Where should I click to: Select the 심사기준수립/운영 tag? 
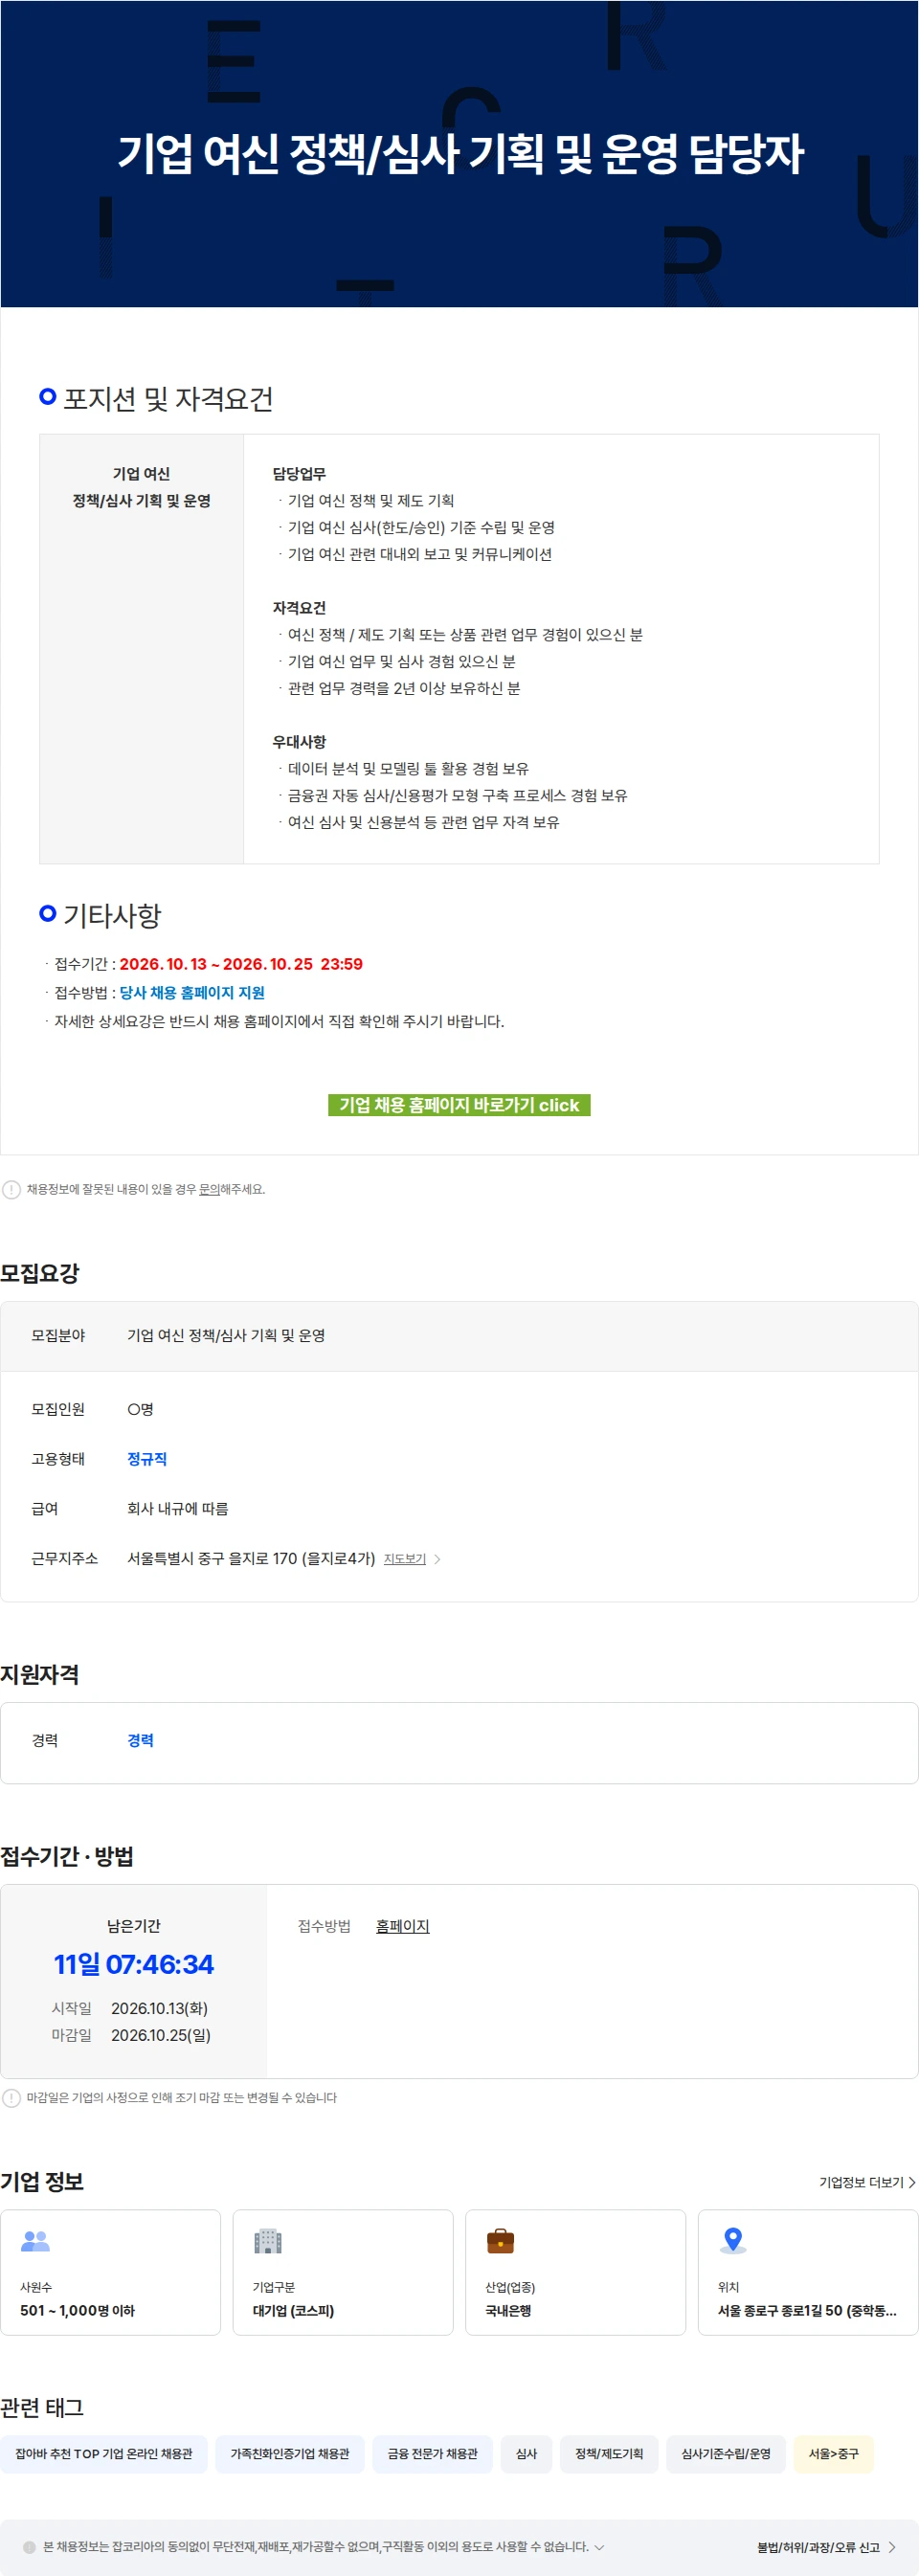point(726,2454)
